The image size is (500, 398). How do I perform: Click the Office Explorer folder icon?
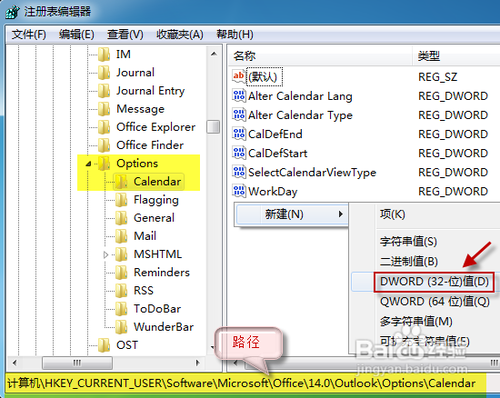[104, 127]
